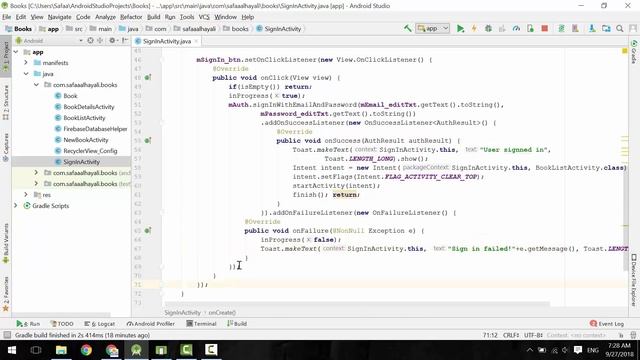
Task: Click the override gutter icon beside onClick
Action: tap(148, 78)
